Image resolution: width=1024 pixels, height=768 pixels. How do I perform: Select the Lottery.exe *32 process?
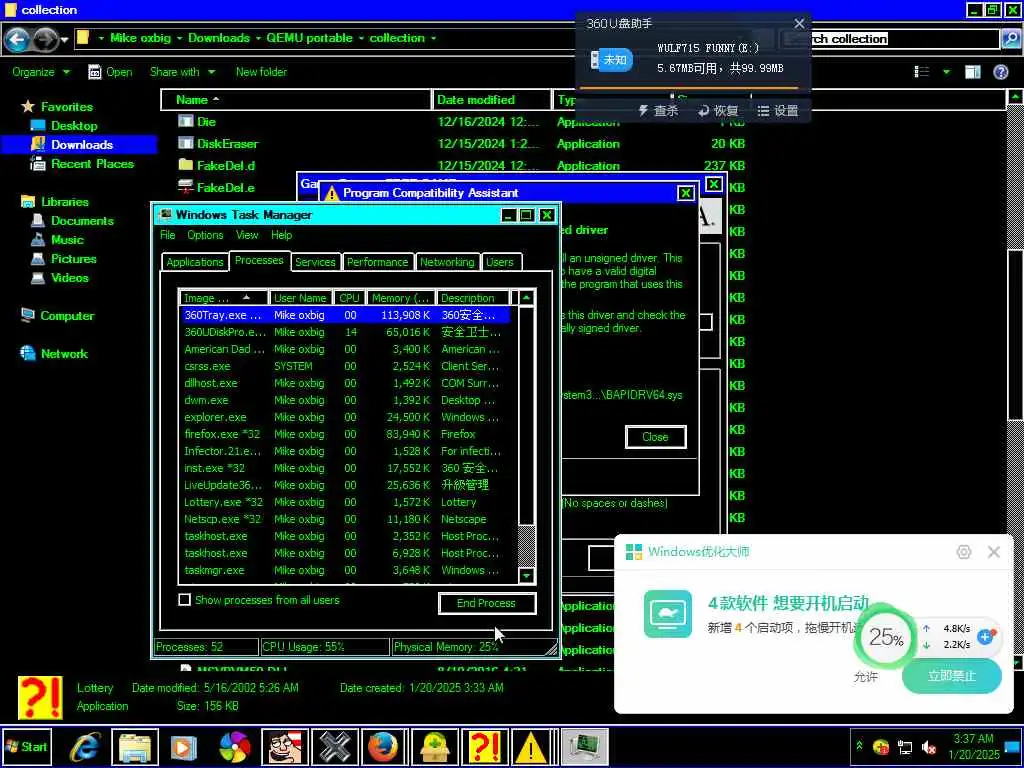tap(345, 502)
